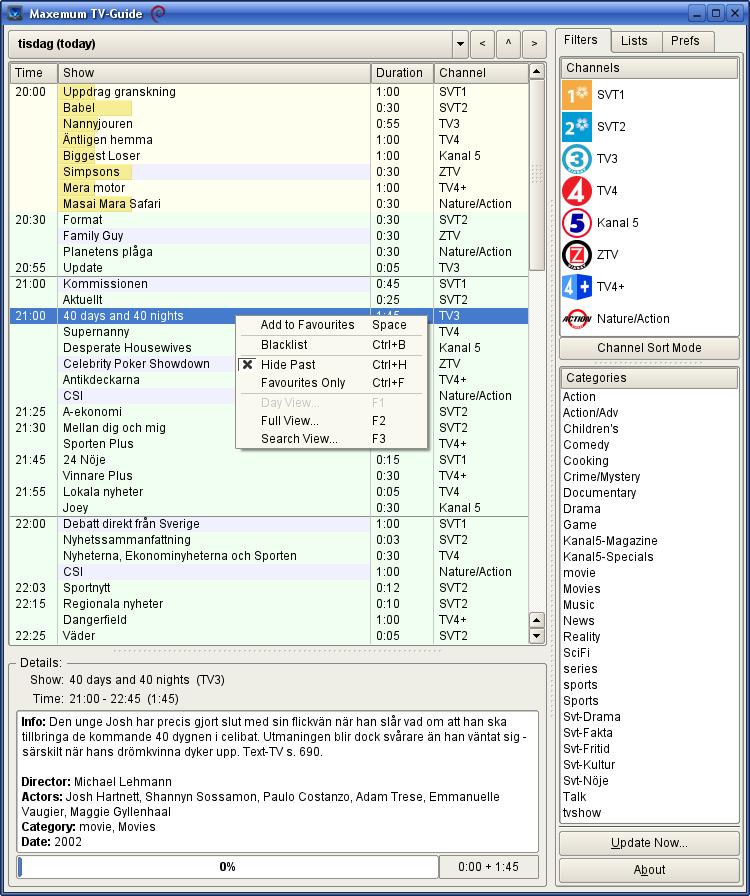Enable Favourites Only in context menu
Viewport: 750px width, 896px height.
tap(302, 383)
